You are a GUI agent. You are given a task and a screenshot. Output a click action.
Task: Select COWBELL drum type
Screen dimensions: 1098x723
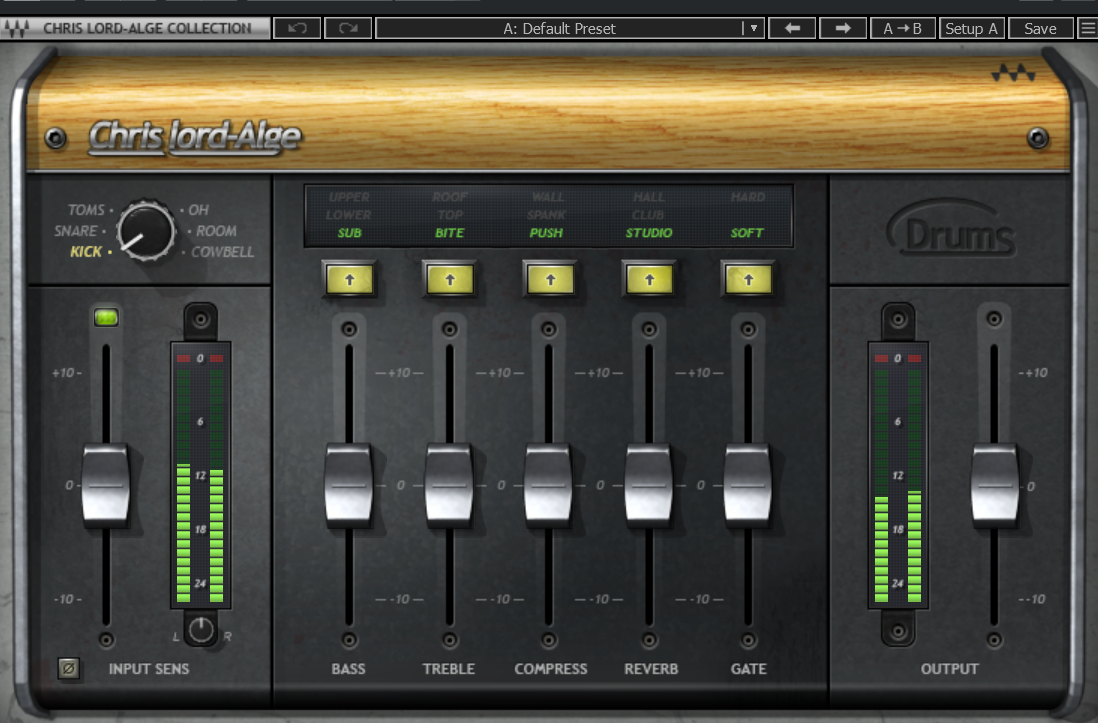[x=223, y=252]
